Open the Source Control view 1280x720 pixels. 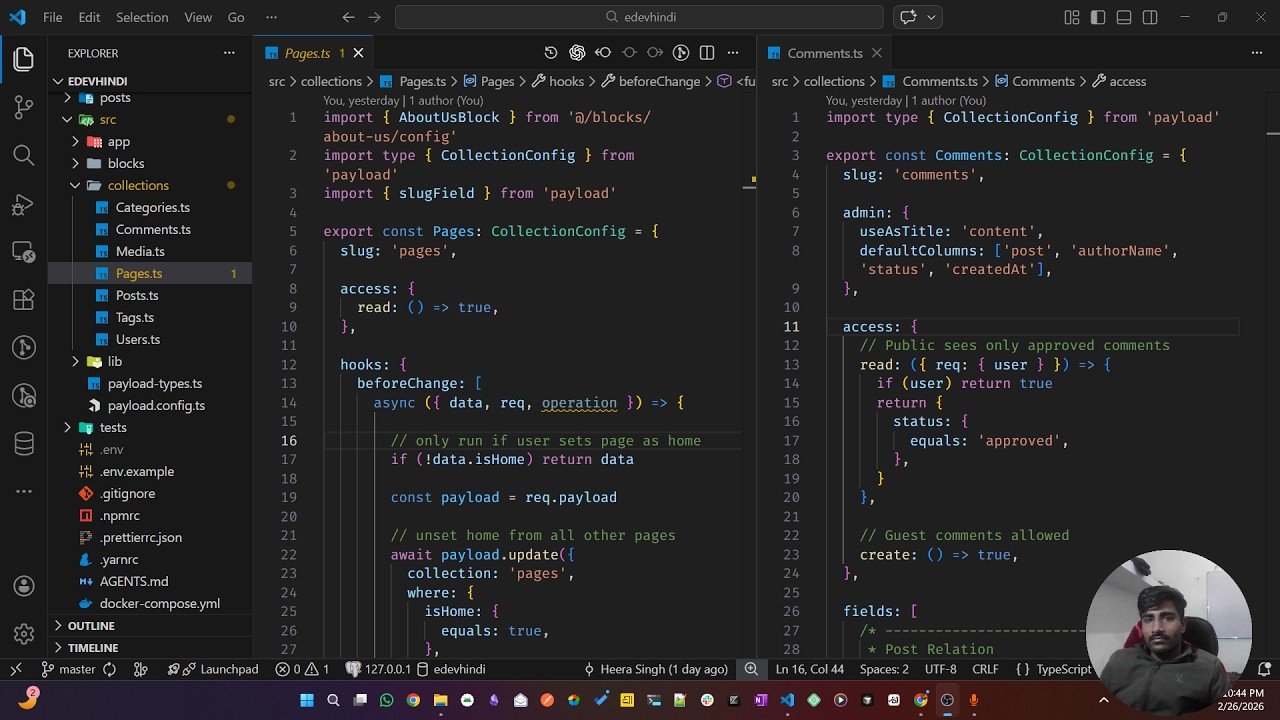point(24,107)
